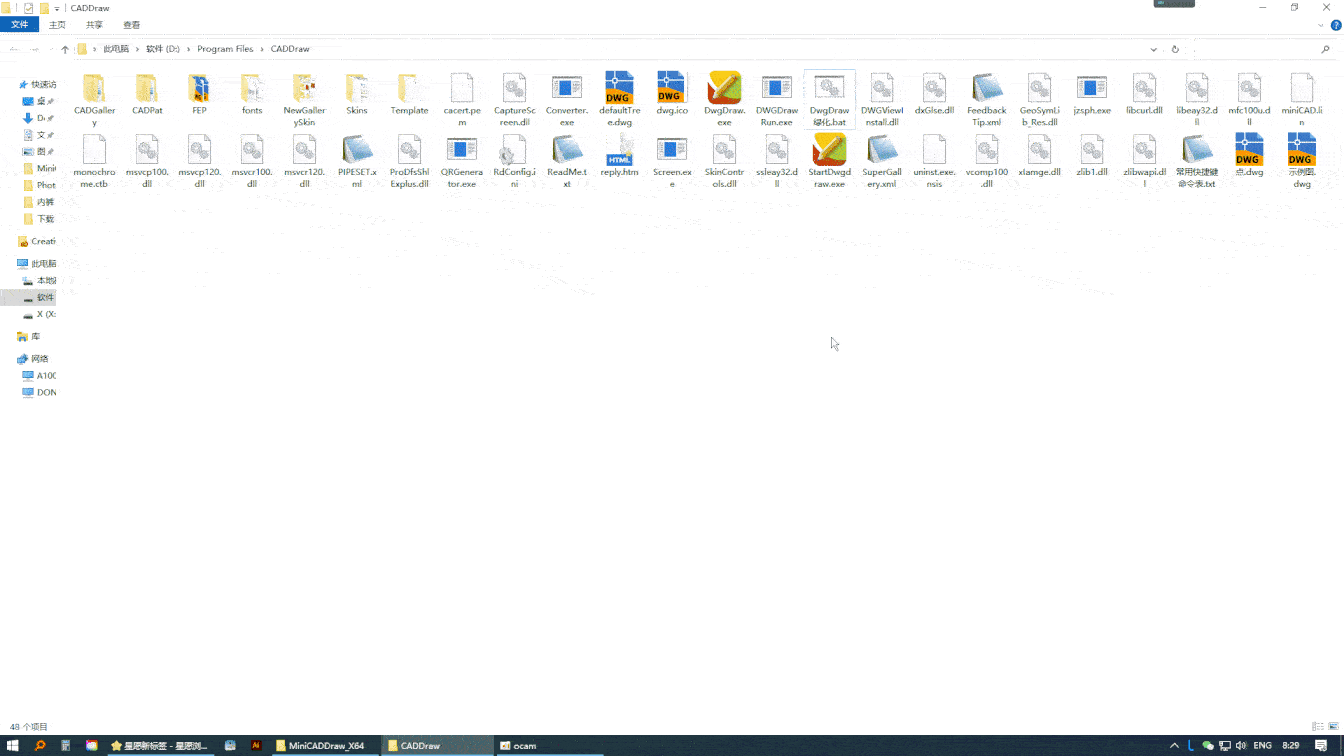Open the ocam taskbar window
The image size is (1344, 756).
[548, 746]
